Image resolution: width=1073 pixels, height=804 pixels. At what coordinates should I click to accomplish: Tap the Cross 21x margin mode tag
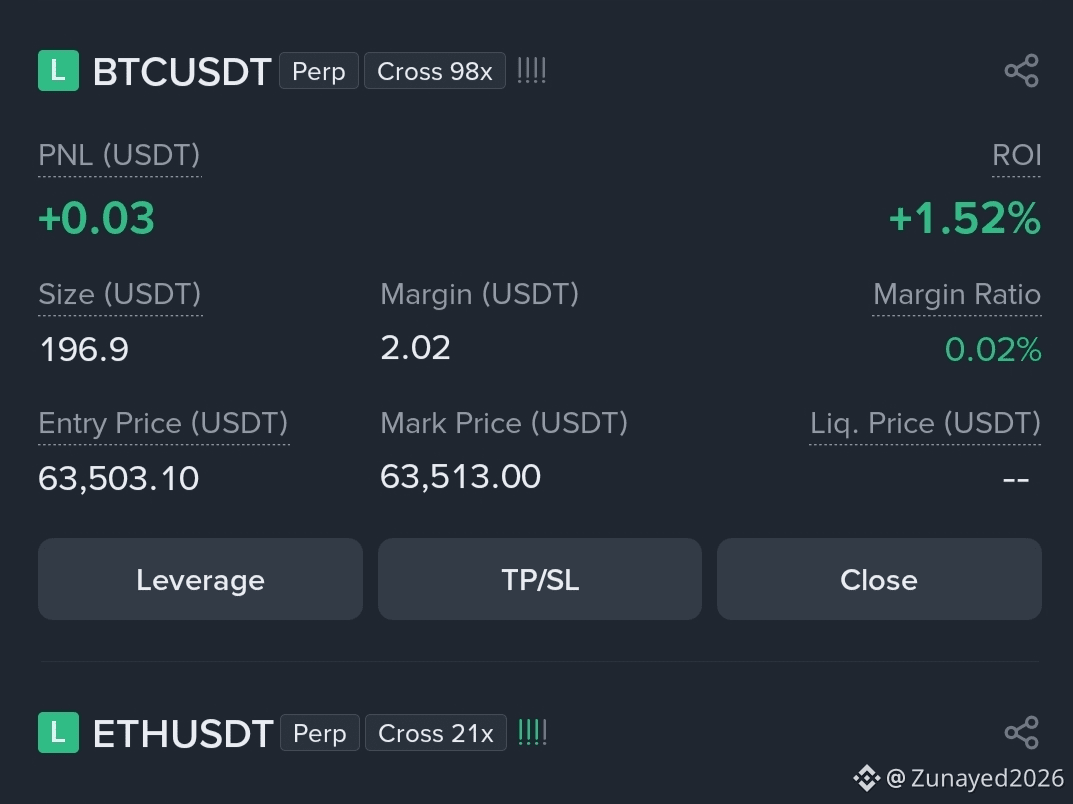(436, 733)
